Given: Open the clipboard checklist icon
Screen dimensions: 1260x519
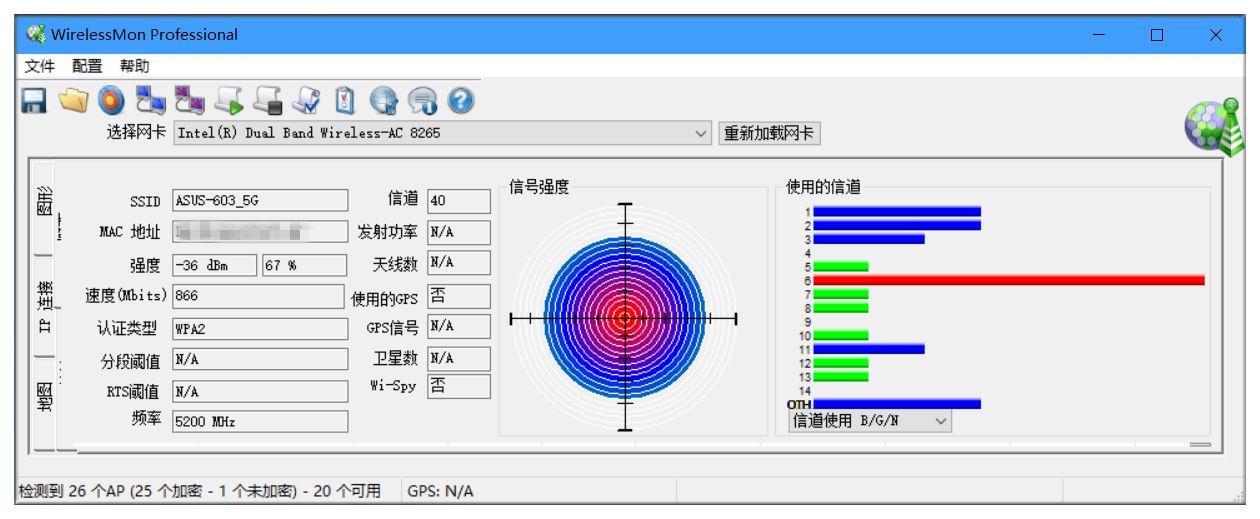Looking at the screenshot, I should pos(343,100).
